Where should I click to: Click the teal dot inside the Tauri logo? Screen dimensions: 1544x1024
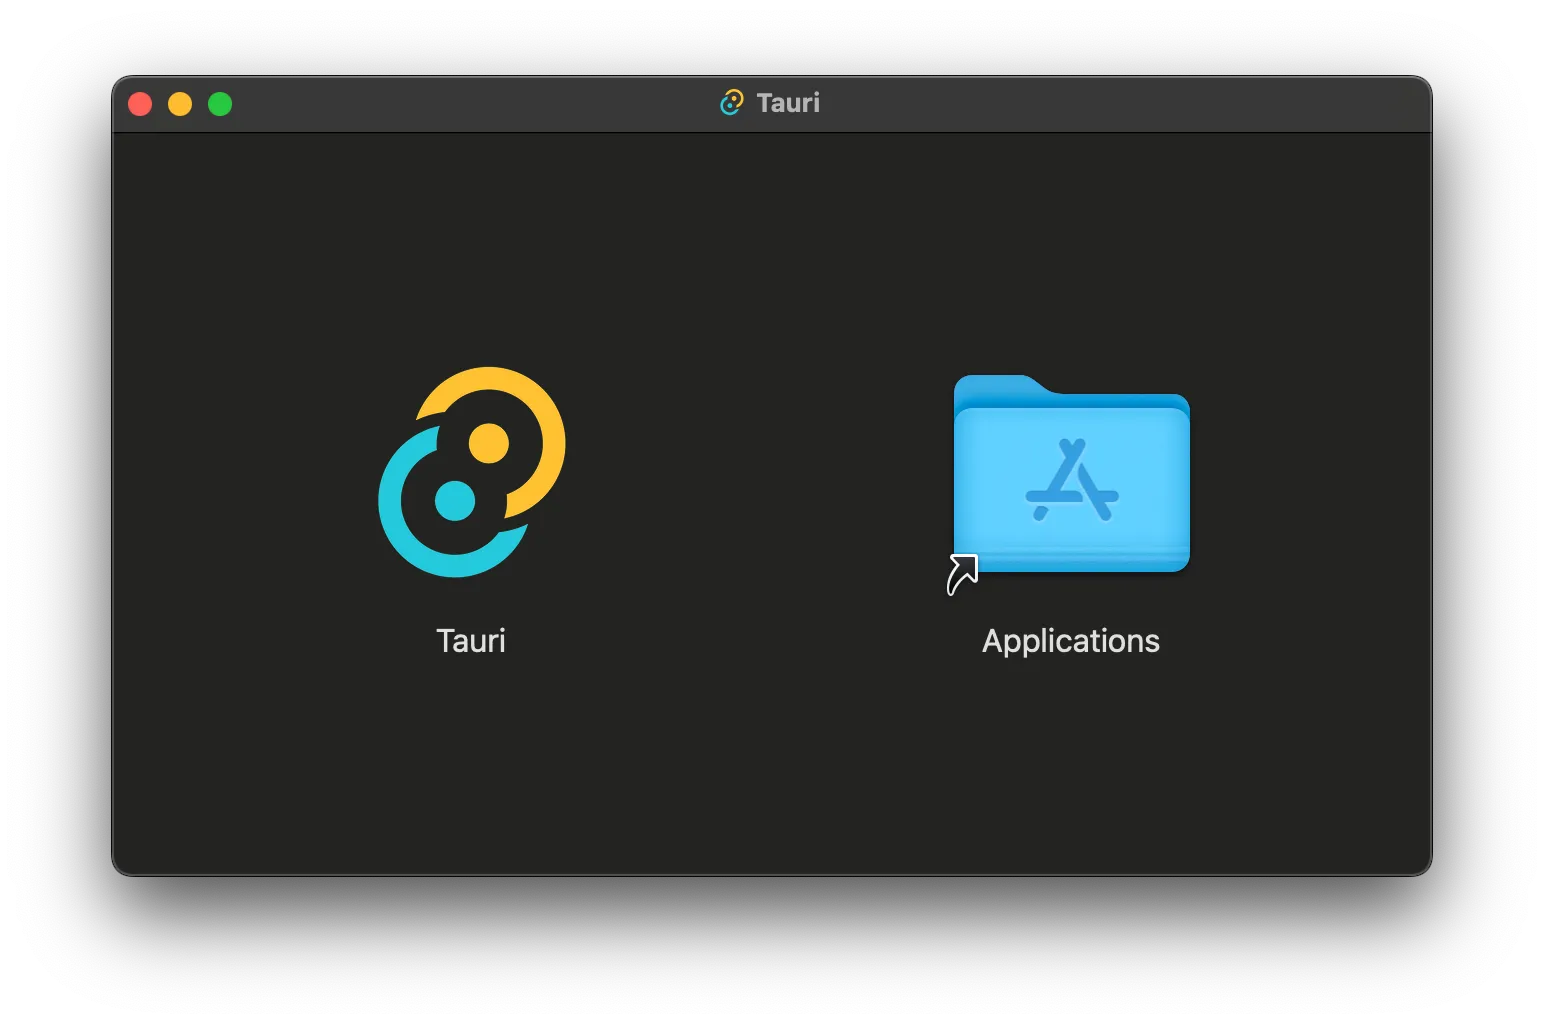click(455, 501)
